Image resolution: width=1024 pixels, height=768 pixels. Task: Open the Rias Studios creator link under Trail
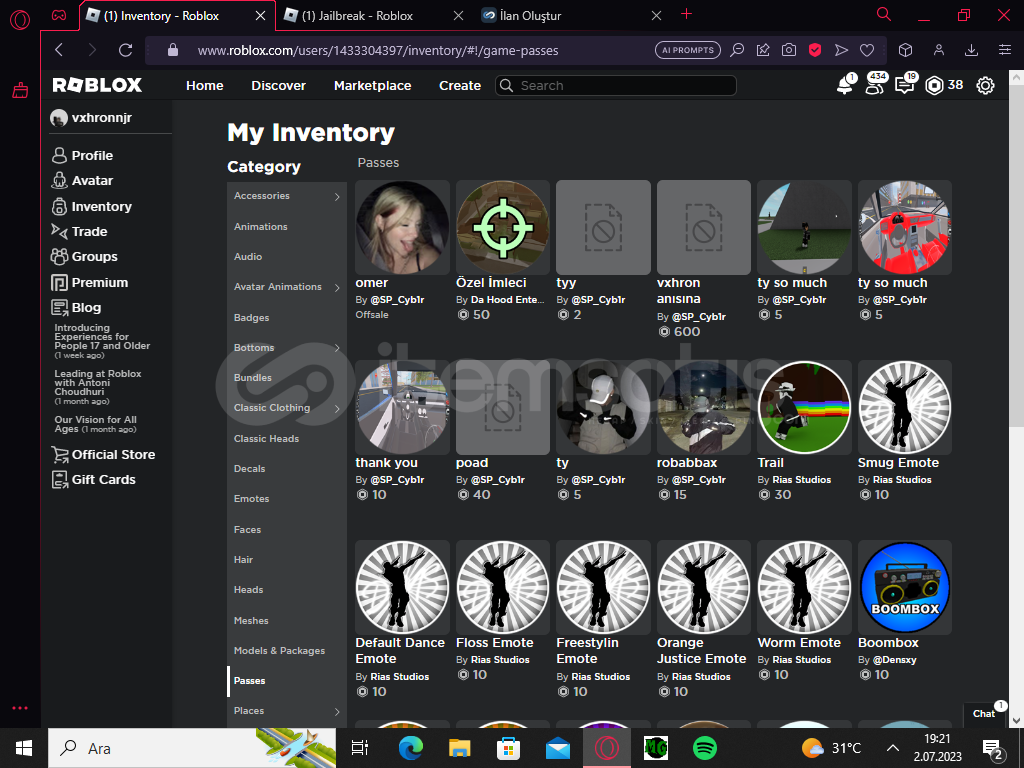(801, 479)
